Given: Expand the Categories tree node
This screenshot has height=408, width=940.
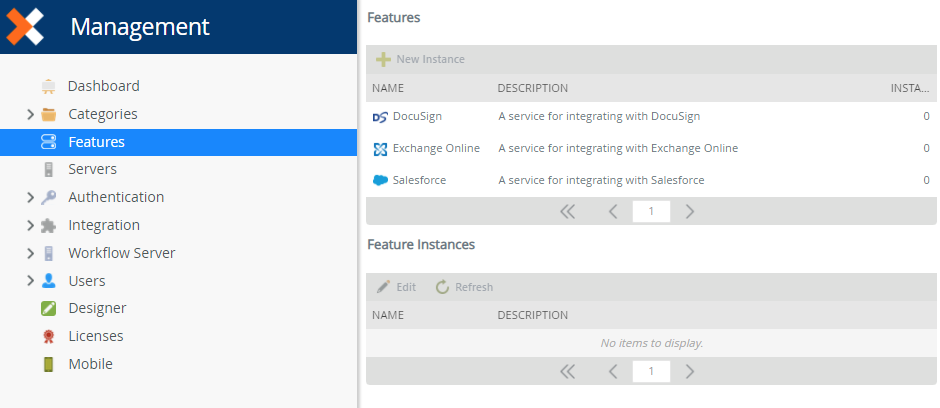Looking at the screenshot, I should click(31, 114).
